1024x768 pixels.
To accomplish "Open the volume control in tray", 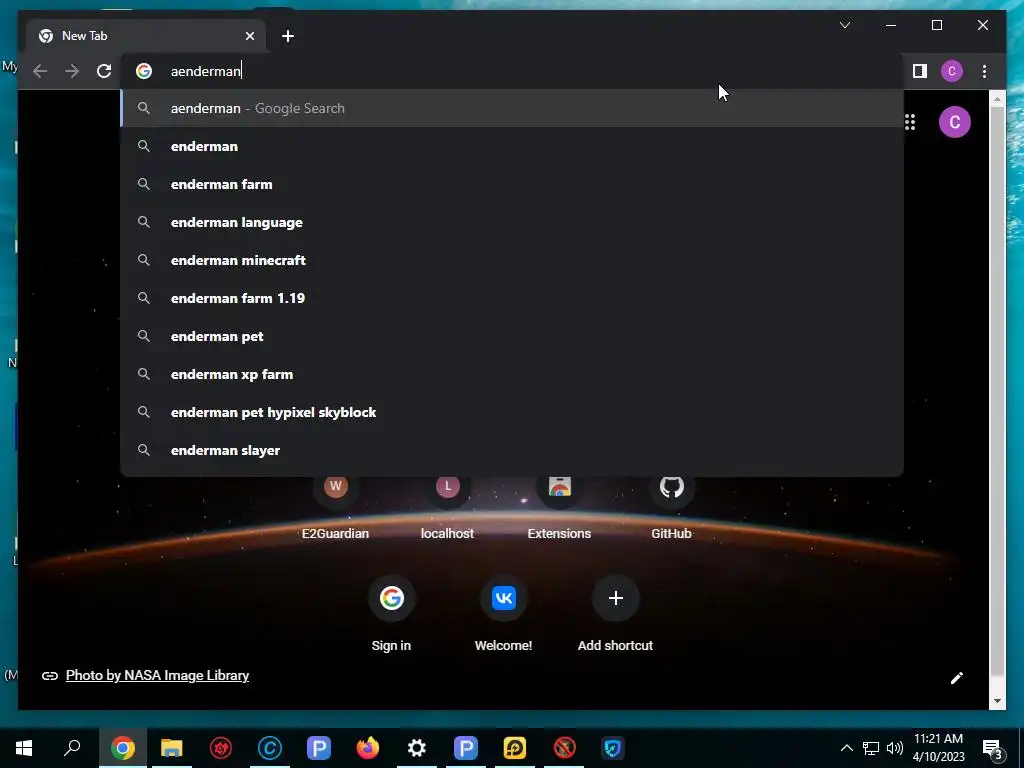I will [x=895, y=748].
